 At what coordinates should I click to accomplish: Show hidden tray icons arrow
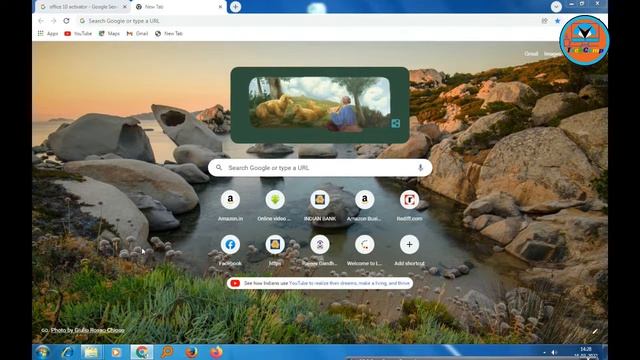(x=544, y=352)
